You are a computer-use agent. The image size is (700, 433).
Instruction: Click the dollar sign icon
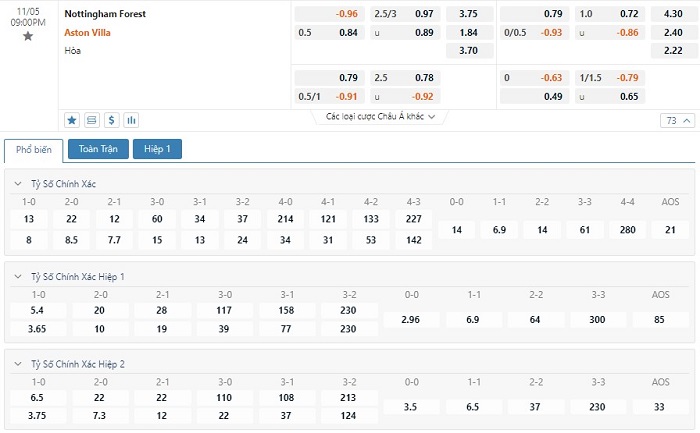(111, 120)
